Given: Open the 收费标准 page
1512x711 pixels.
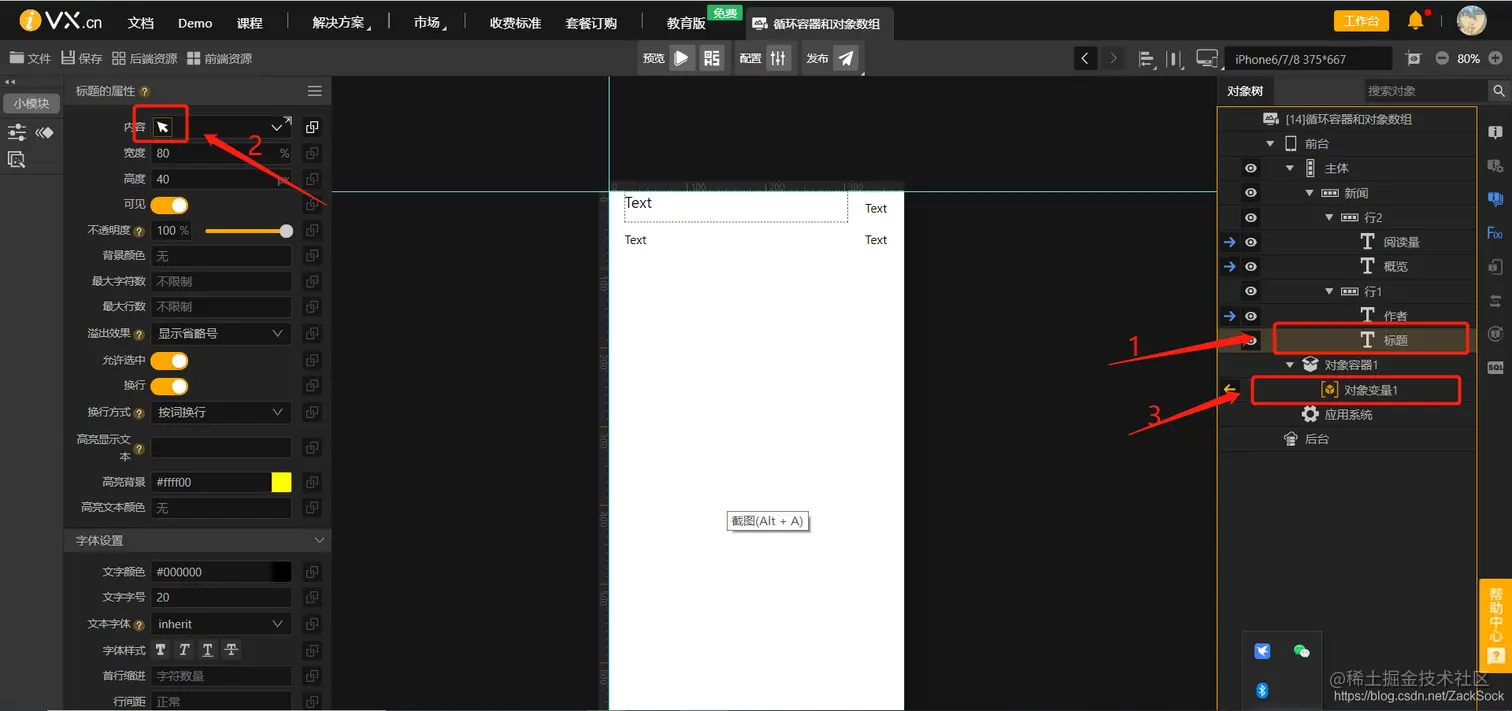Looking at the screenshot, I should 515,23.
